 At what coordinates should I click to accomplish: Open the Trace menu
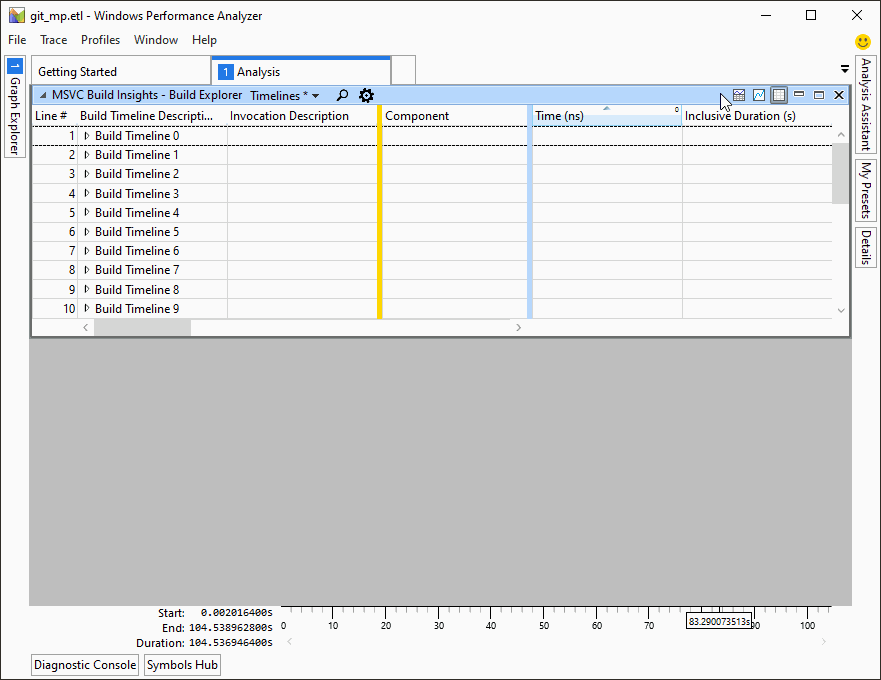pos(53,40)
